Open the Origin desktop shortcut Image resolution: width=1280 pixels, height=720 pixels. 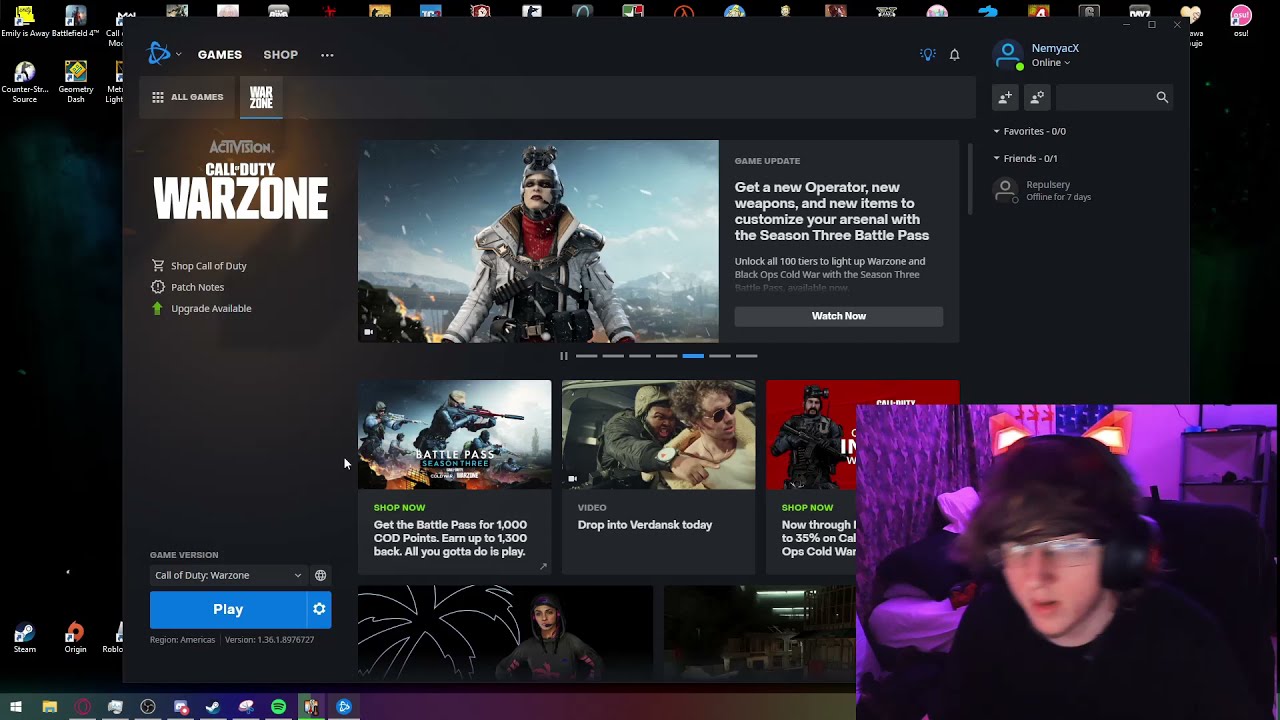pyautogui.click(x=75, y=638)
